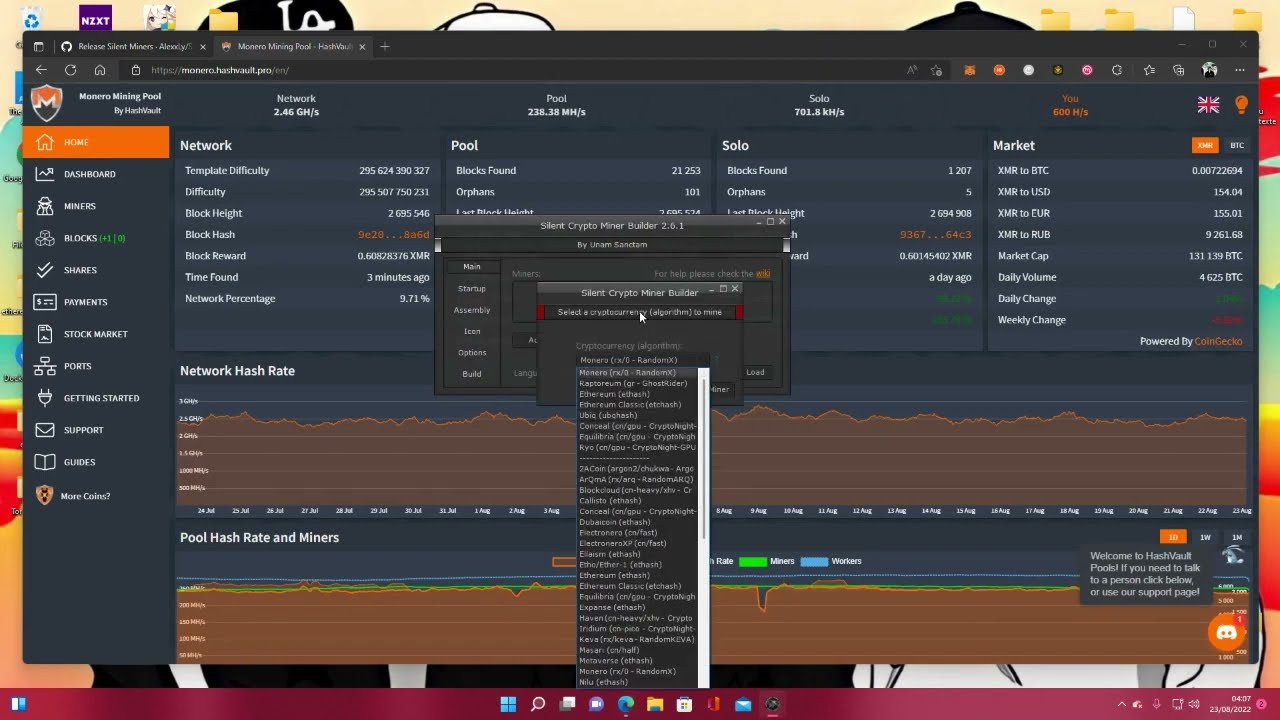Show pool hash rate for 1W

[1205, 537]
